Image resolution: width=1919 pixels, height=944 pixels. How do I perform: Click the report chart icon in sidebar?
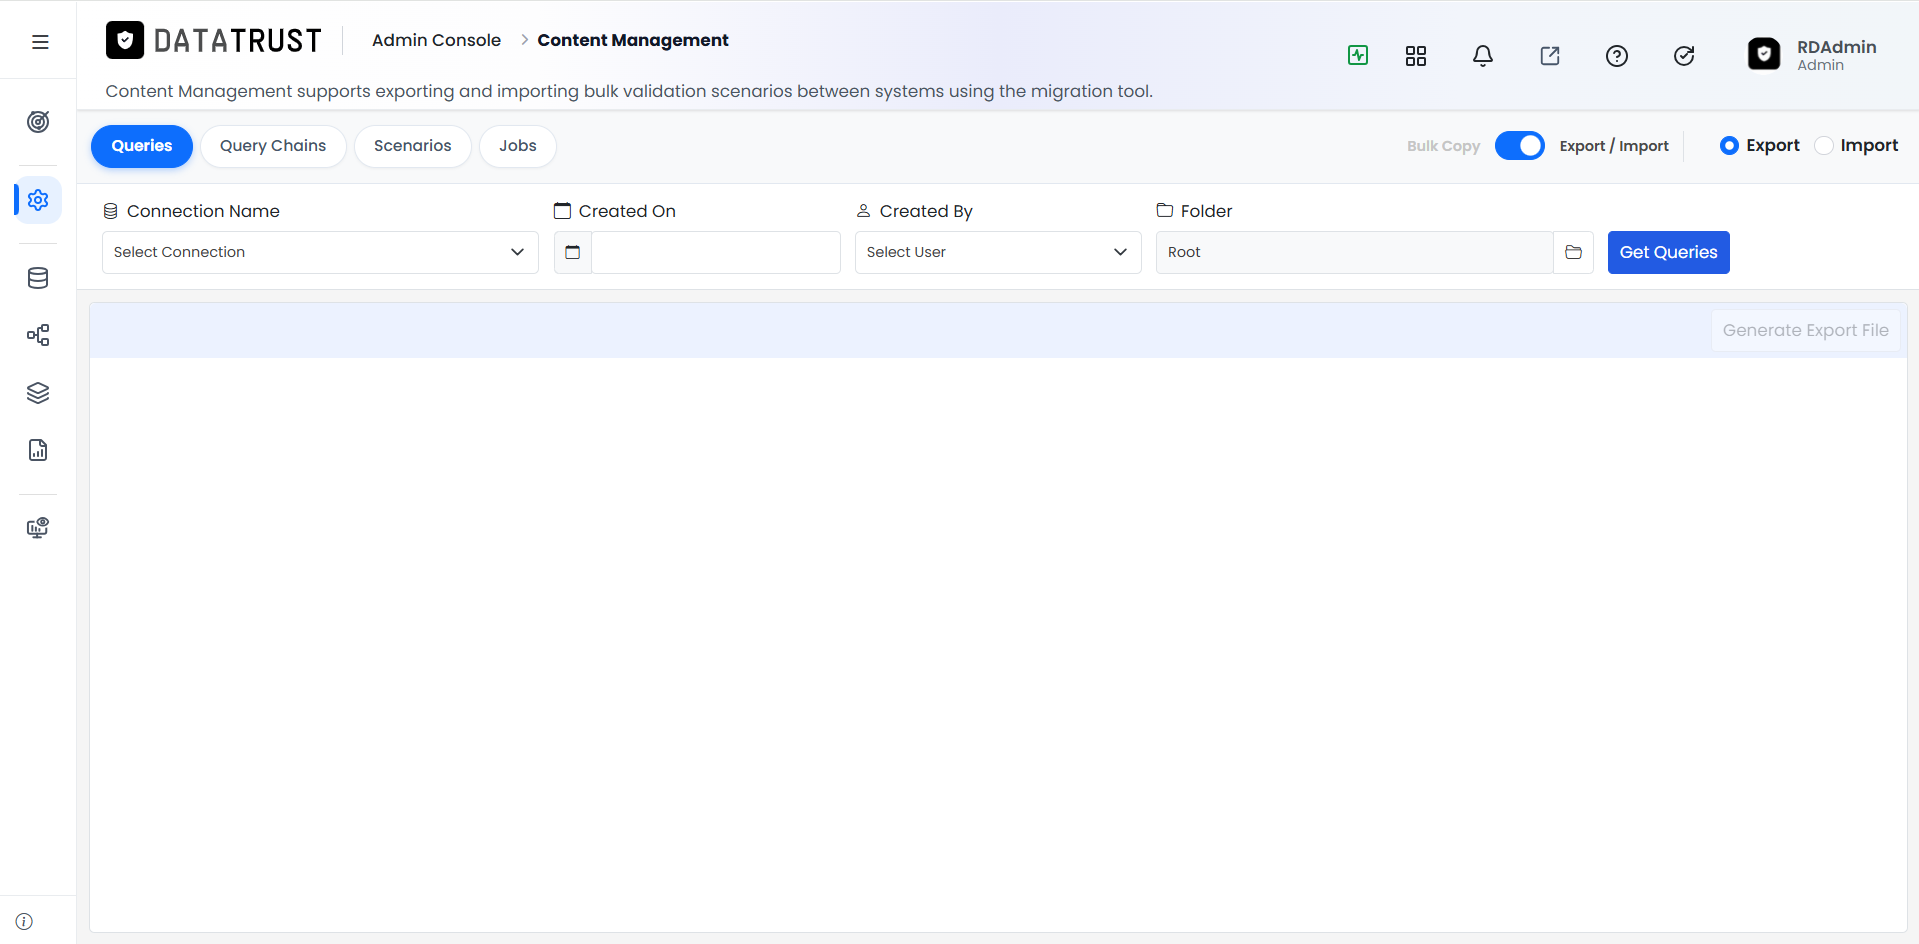pyautogui.click(x=38, y=450)
